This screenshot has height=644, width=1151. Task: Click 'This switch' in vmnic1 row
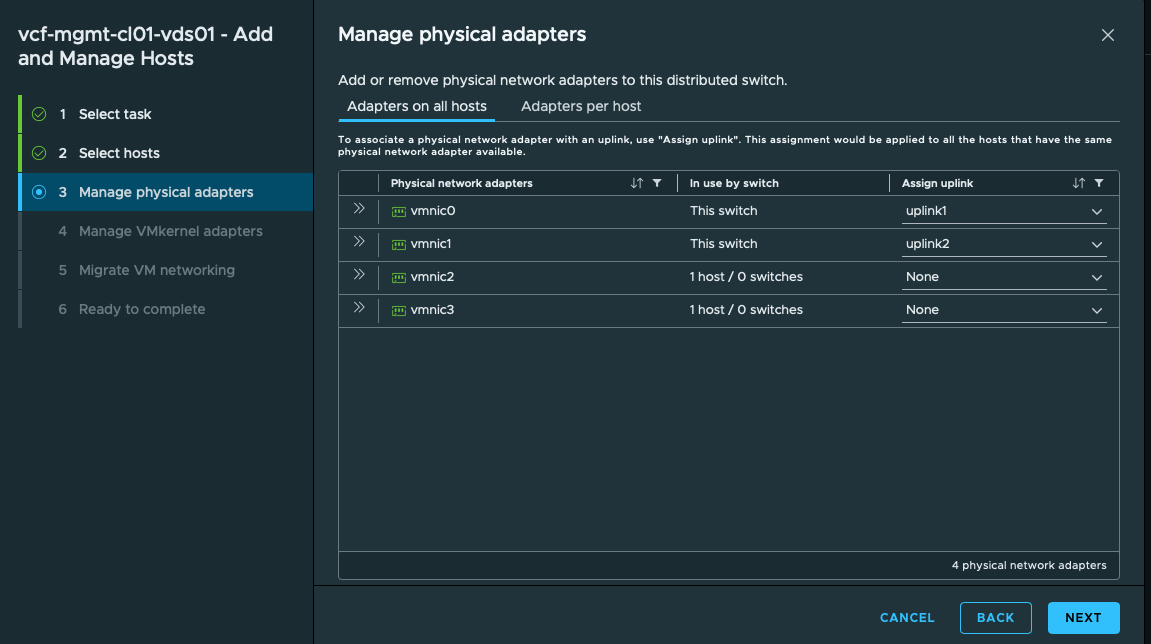point(723,244)
